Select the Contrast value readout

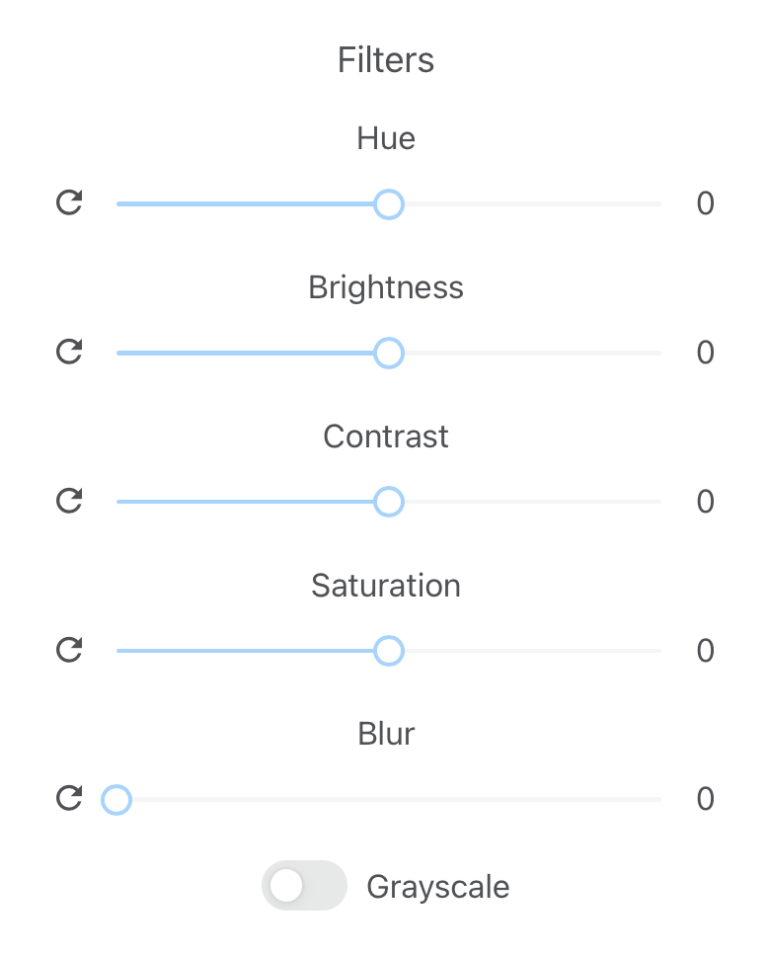(x=705, y=502)
